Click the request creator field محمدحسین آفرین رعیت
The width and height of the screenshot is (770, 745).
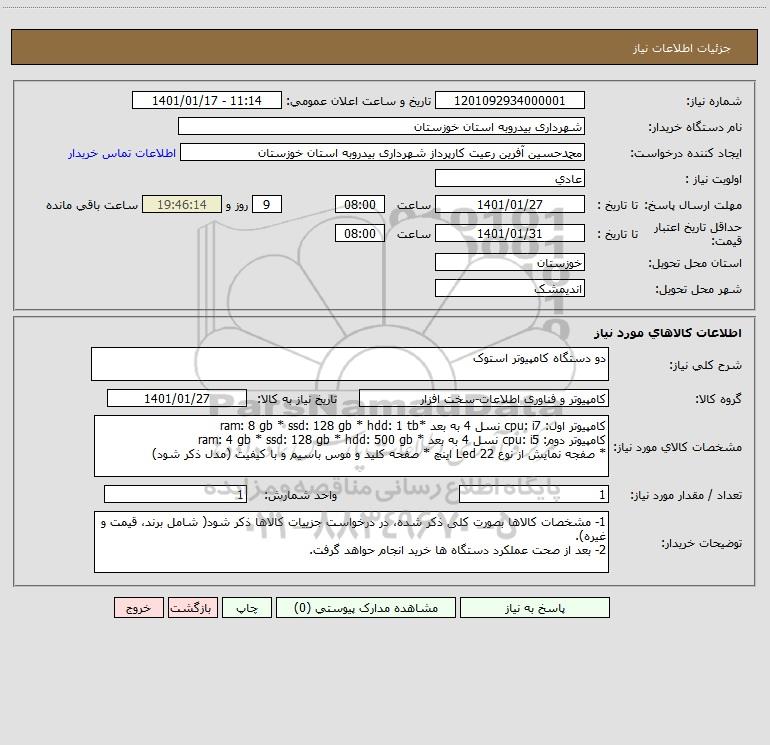[382, 153]
